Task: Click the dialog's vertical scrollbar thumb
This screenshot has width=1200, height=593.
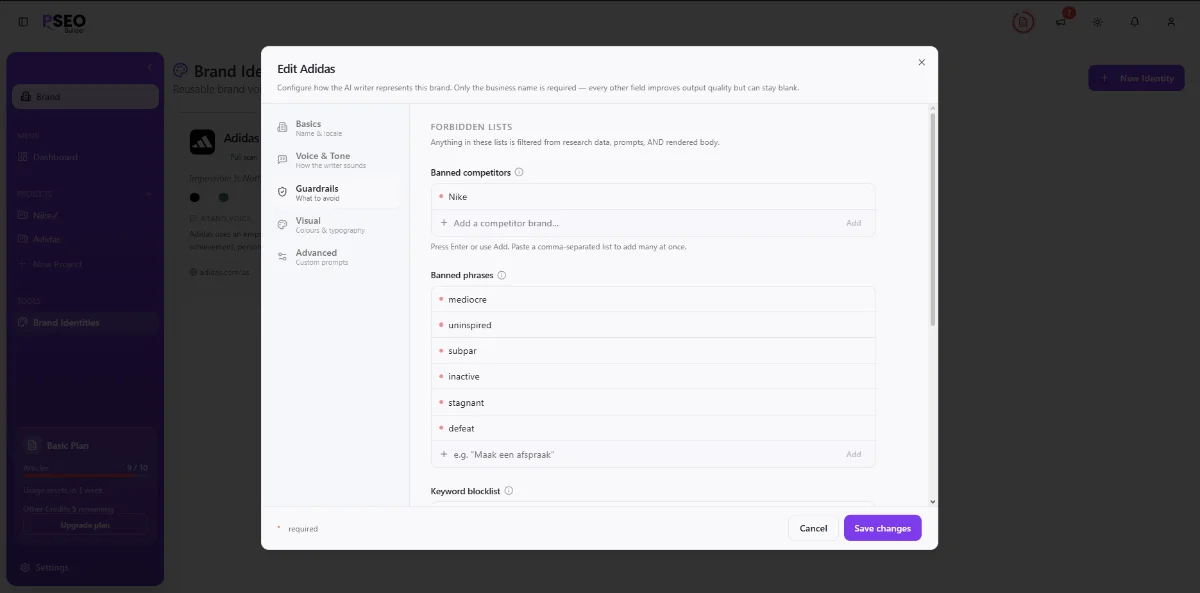Action: (x=933, y=220)
